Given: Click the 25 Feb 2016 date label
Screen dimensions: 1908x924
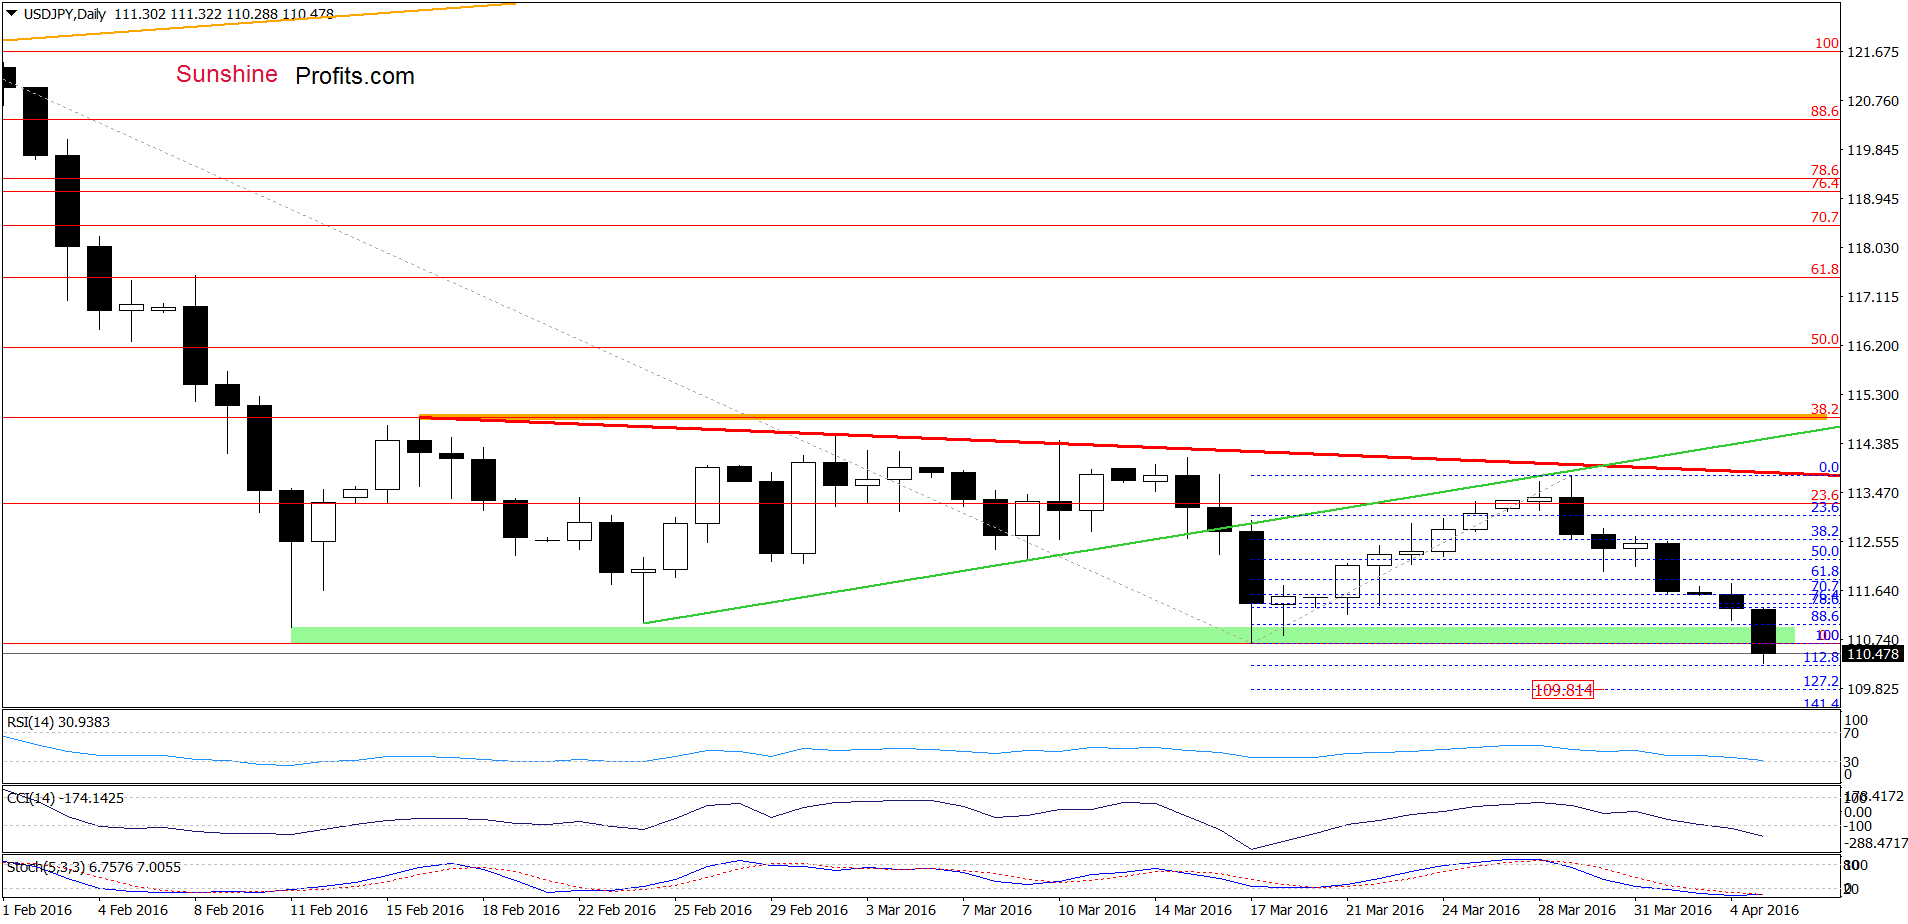Looking at the screenshot, I should pyautogui.click(x=713, y=910).
